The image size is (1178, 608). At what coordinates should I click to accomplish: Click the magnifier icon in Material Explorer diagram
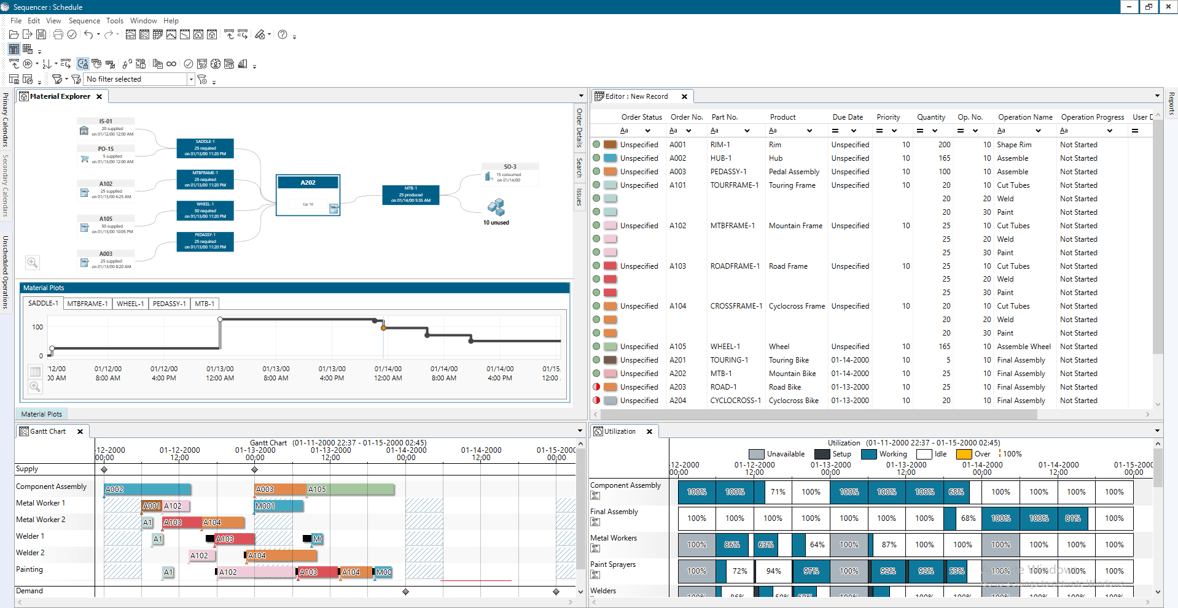point(32,263)
